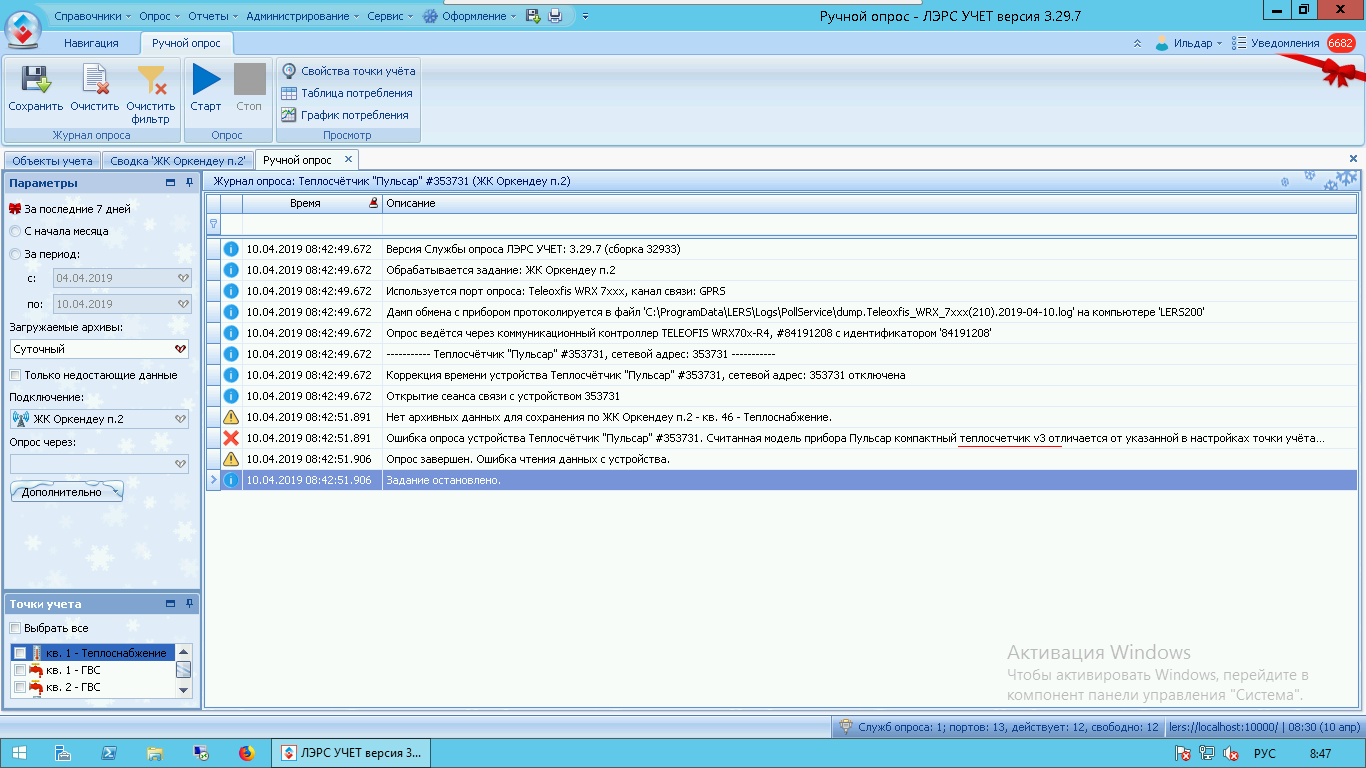Open the 'Опрос через' dropdown

pyautogui.click(x=180, y=464)
